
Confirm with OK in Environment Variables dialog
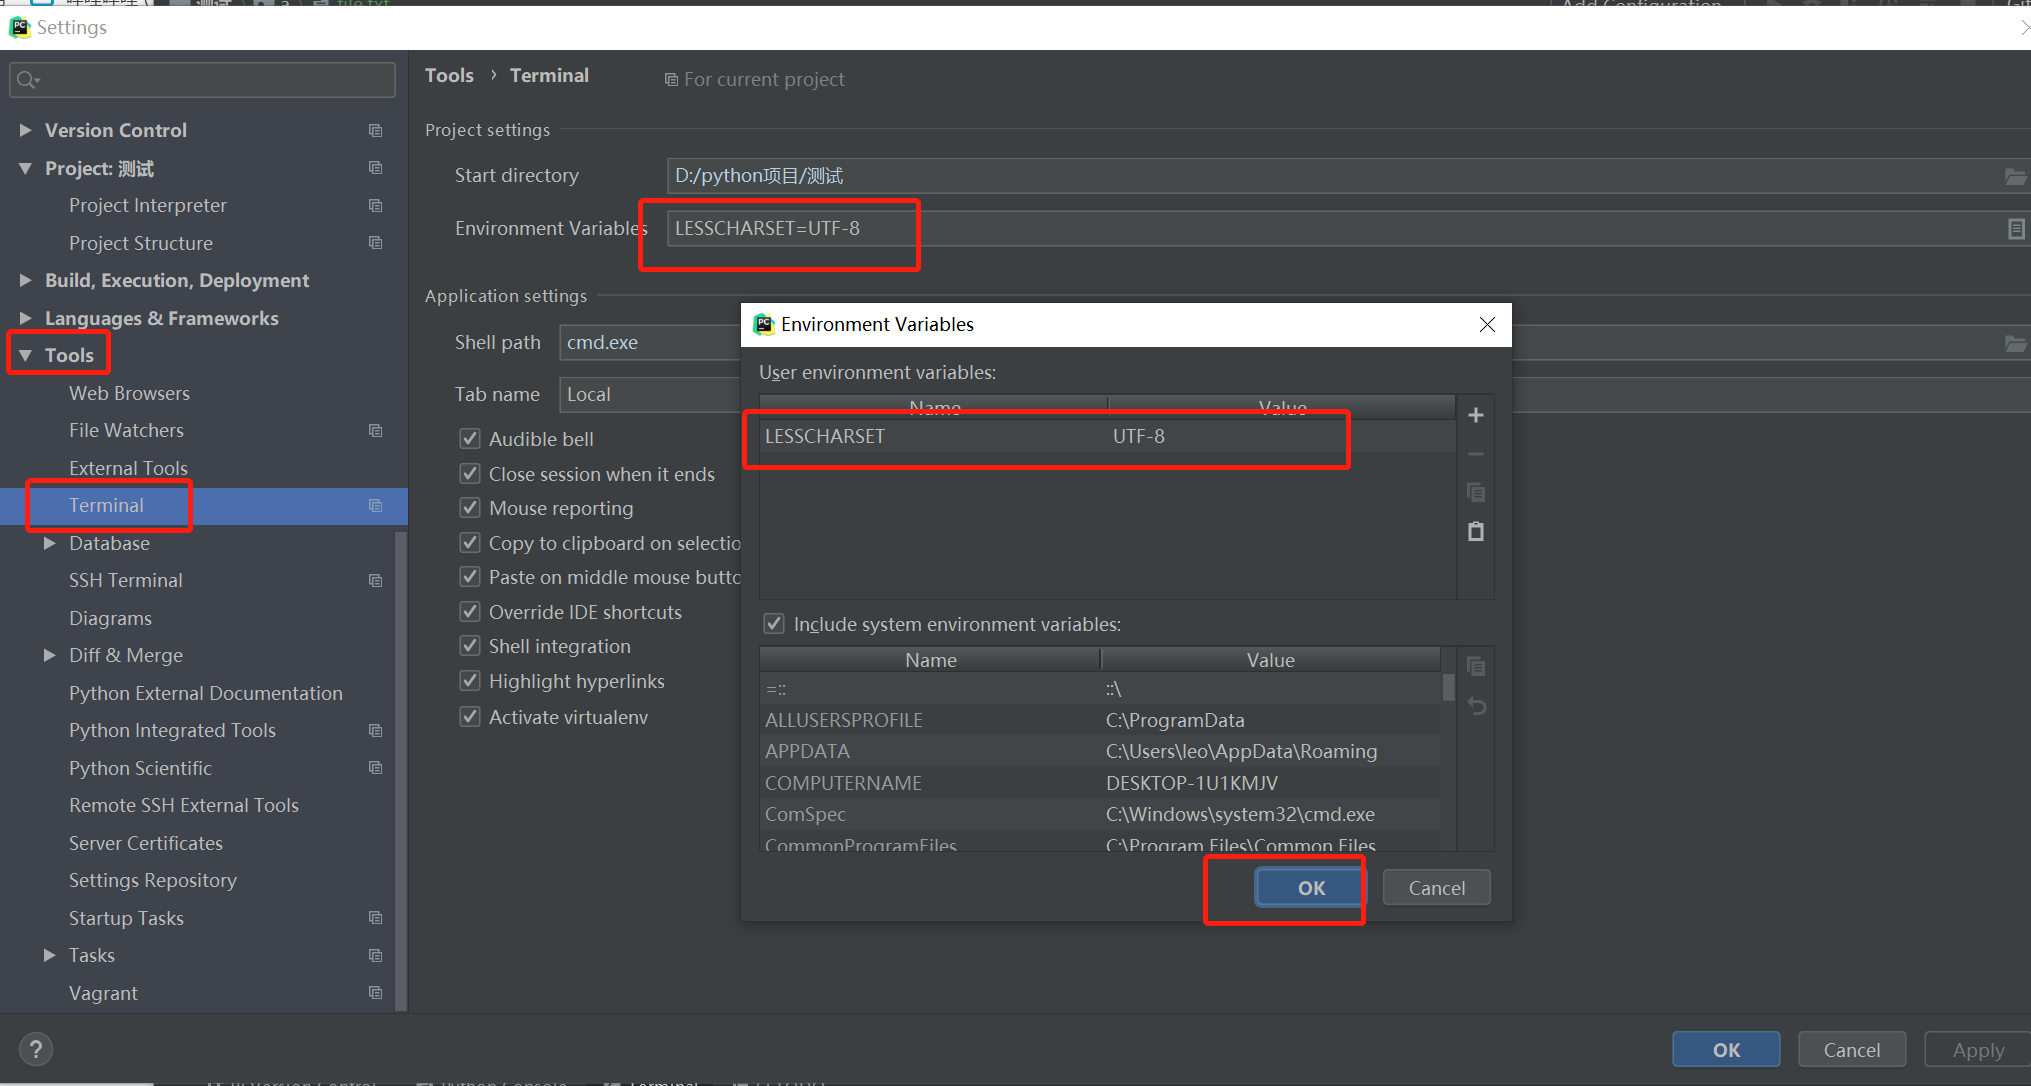[1310, 888]
